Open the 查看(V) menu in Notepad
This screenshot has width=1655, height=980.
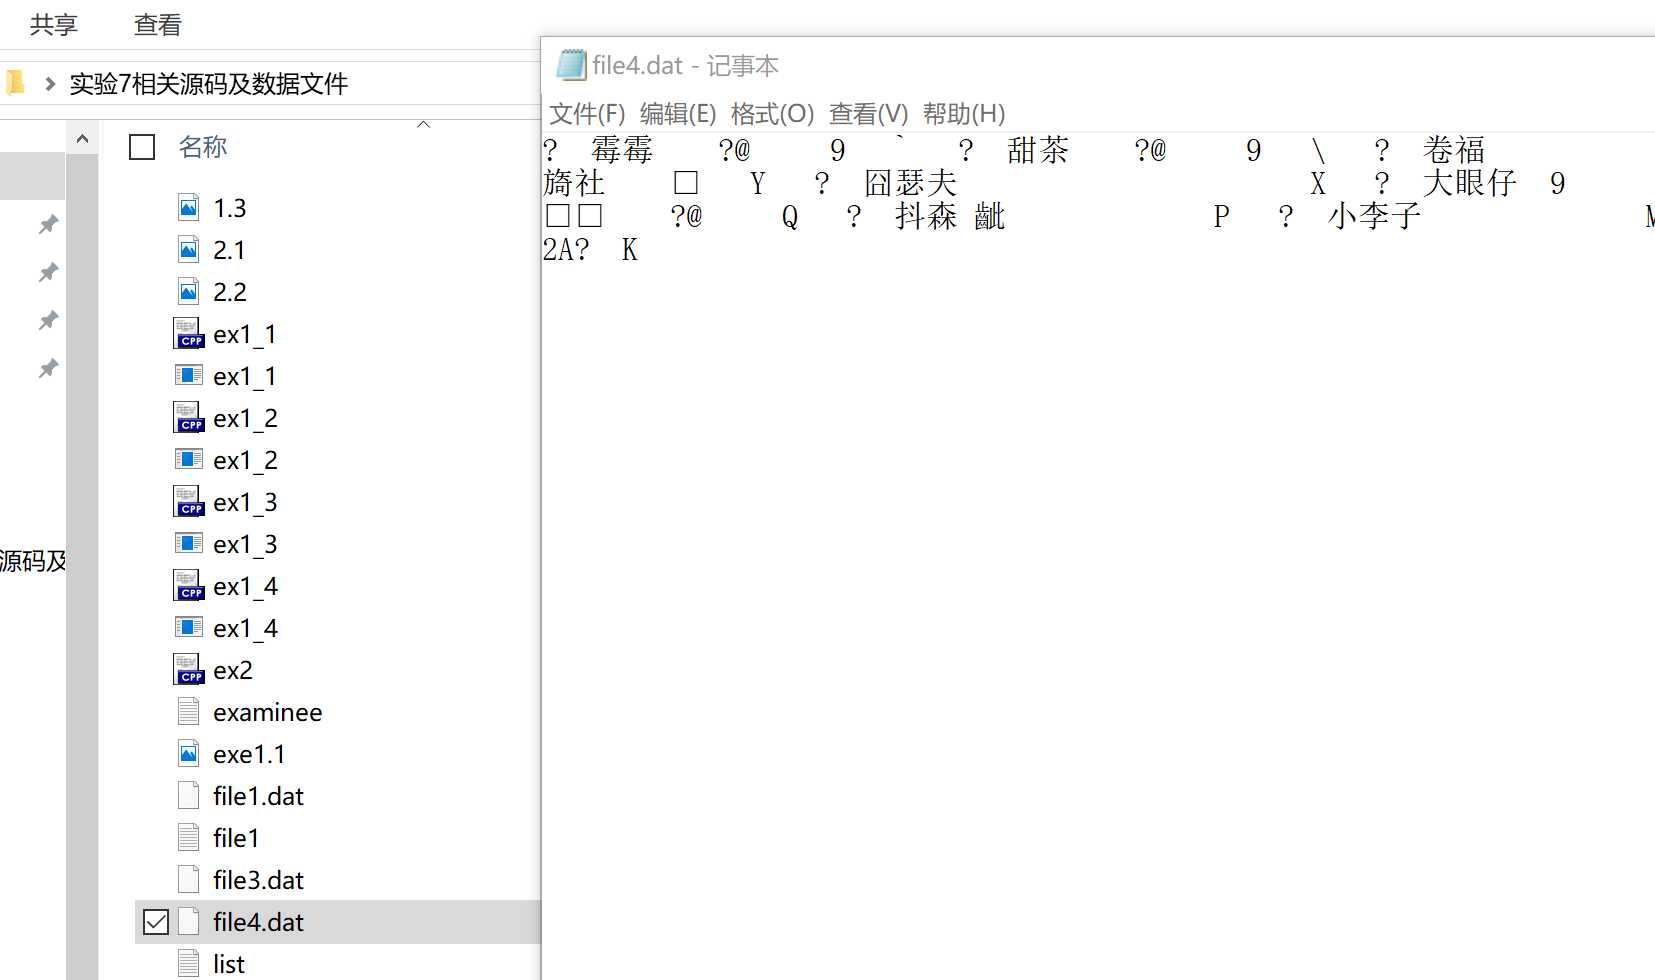point(868,114)
